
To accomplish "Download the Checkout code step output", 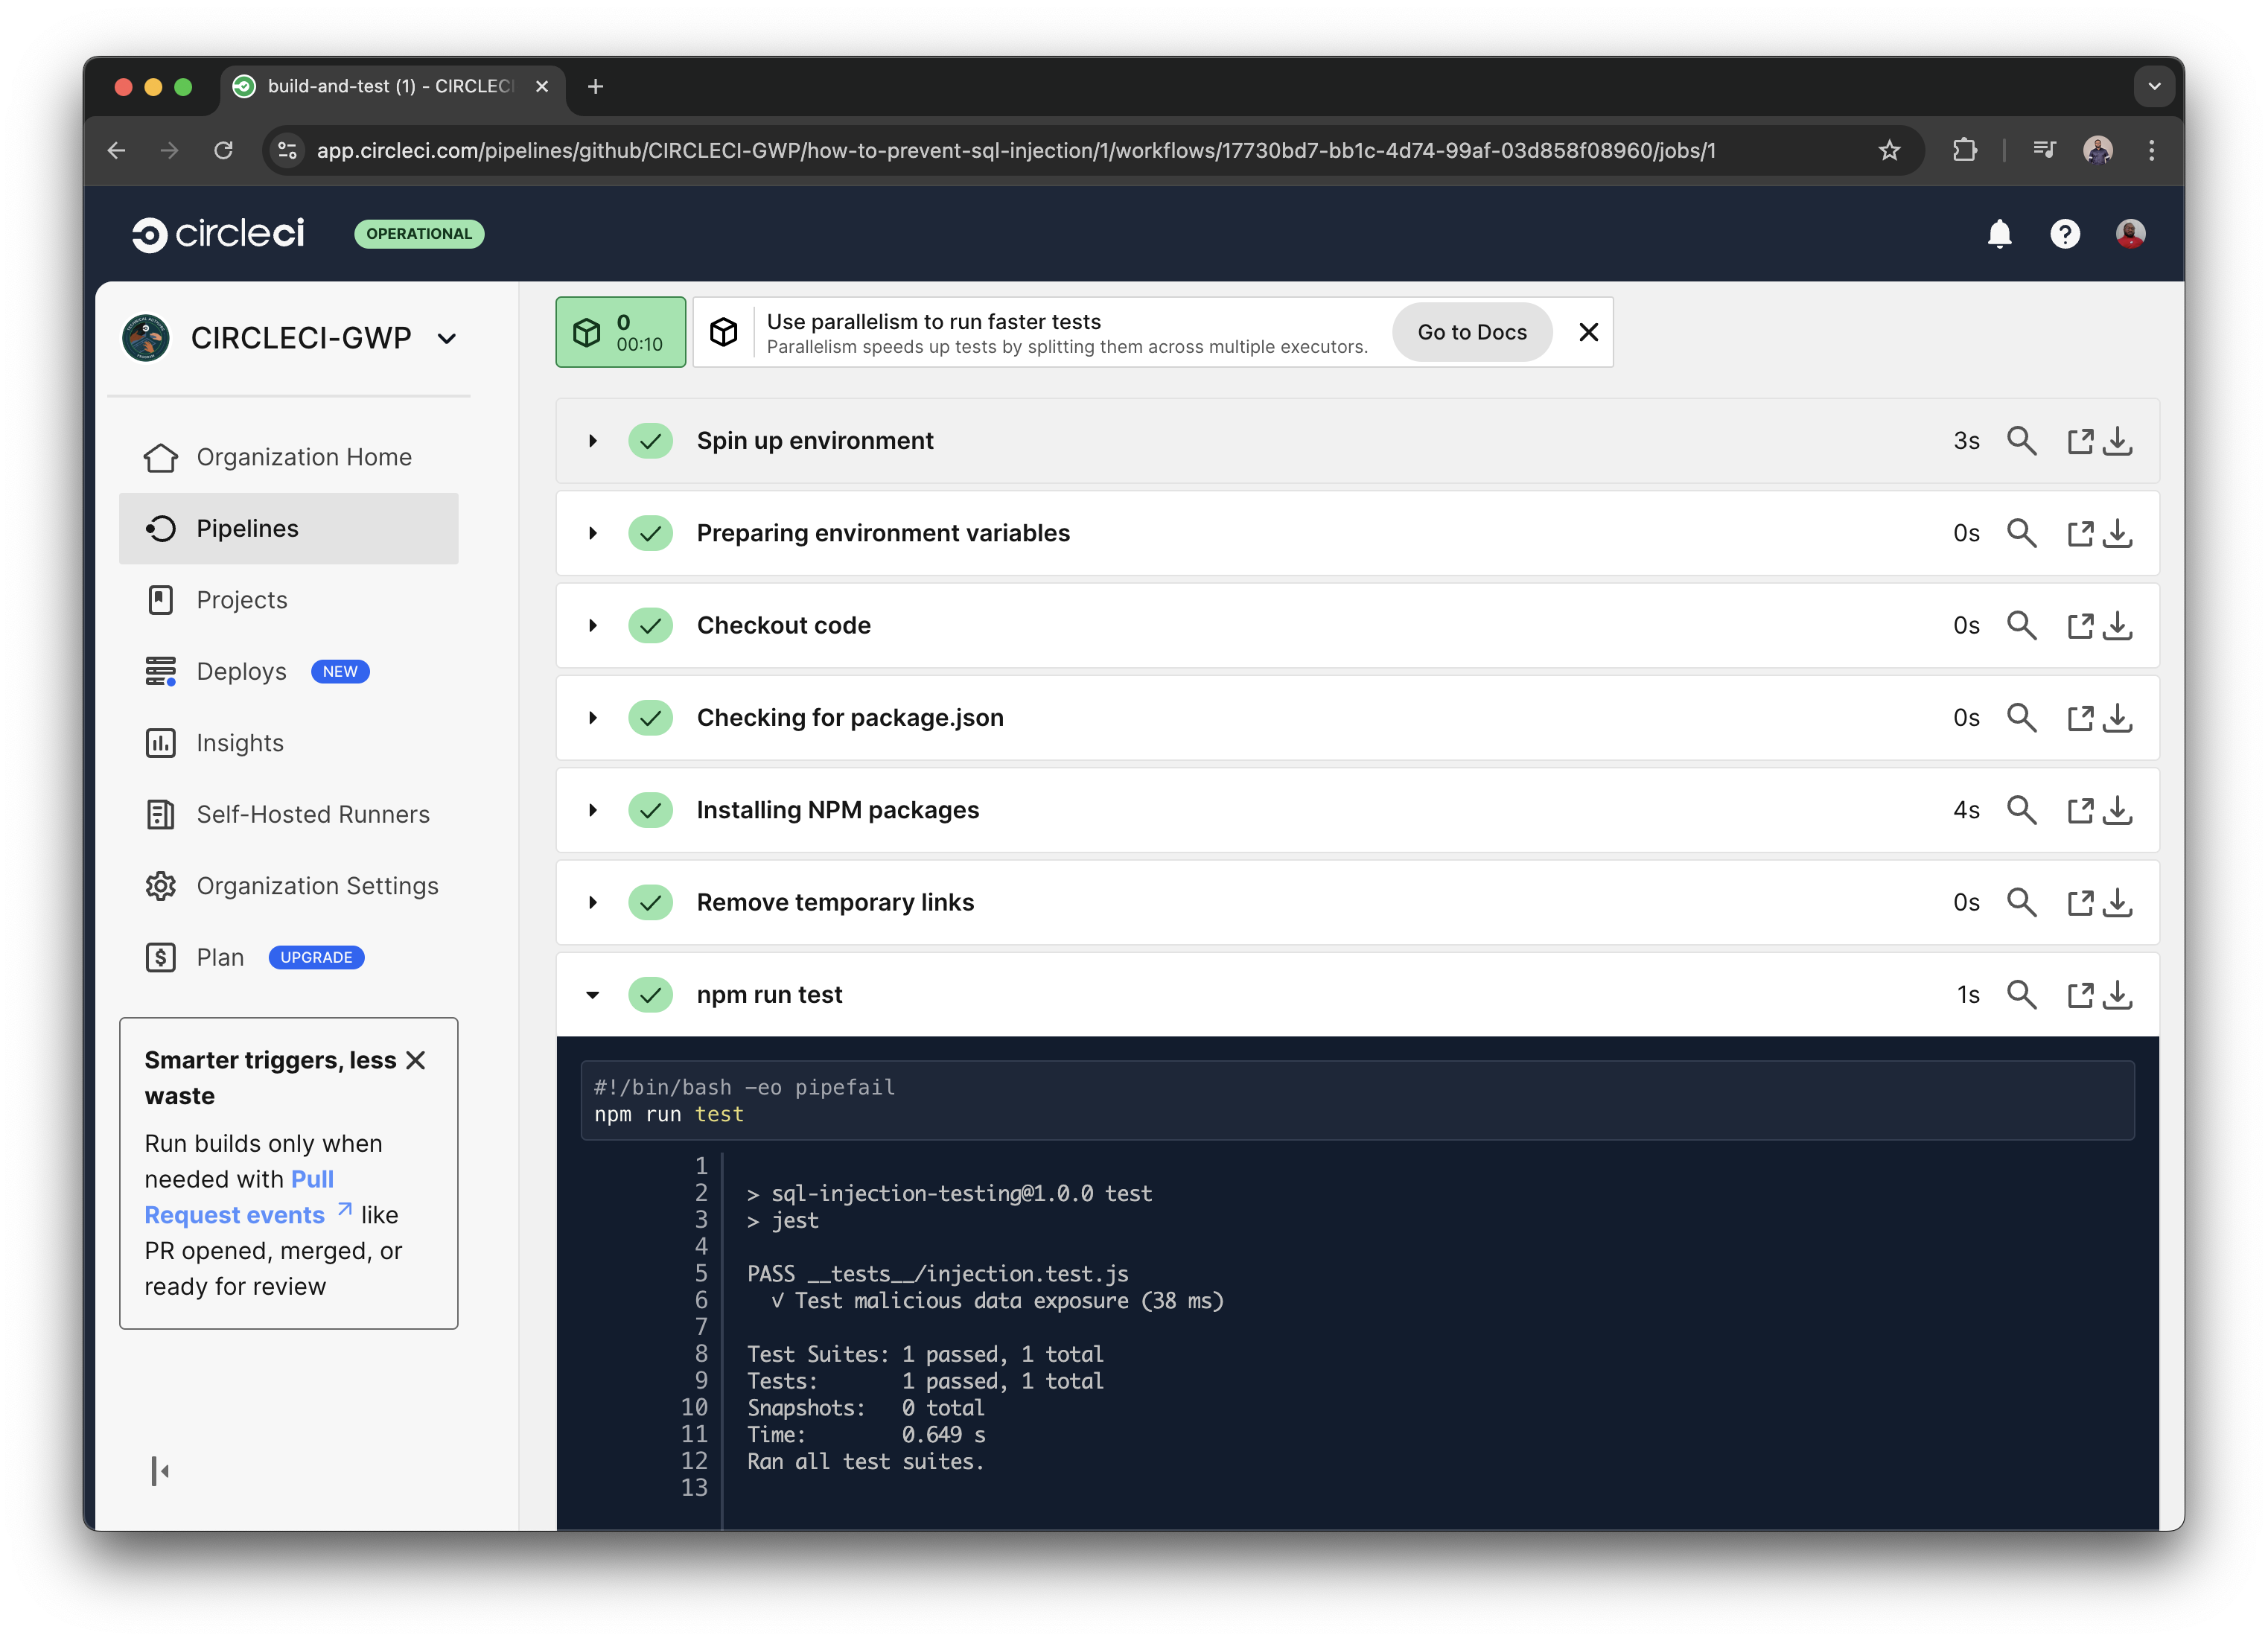I will [x=2118, y=625].
